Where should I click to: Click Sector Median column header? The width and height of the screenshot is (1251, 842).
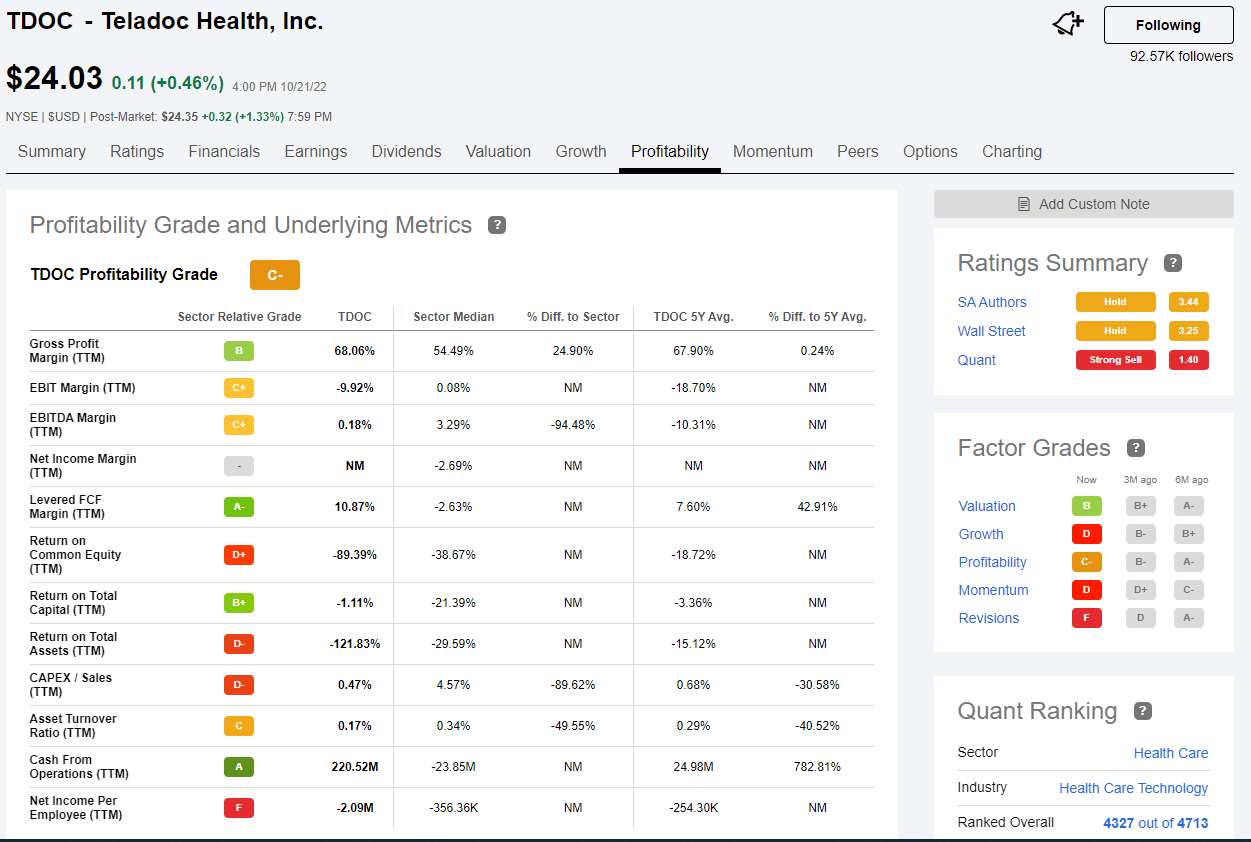[454, 317]
